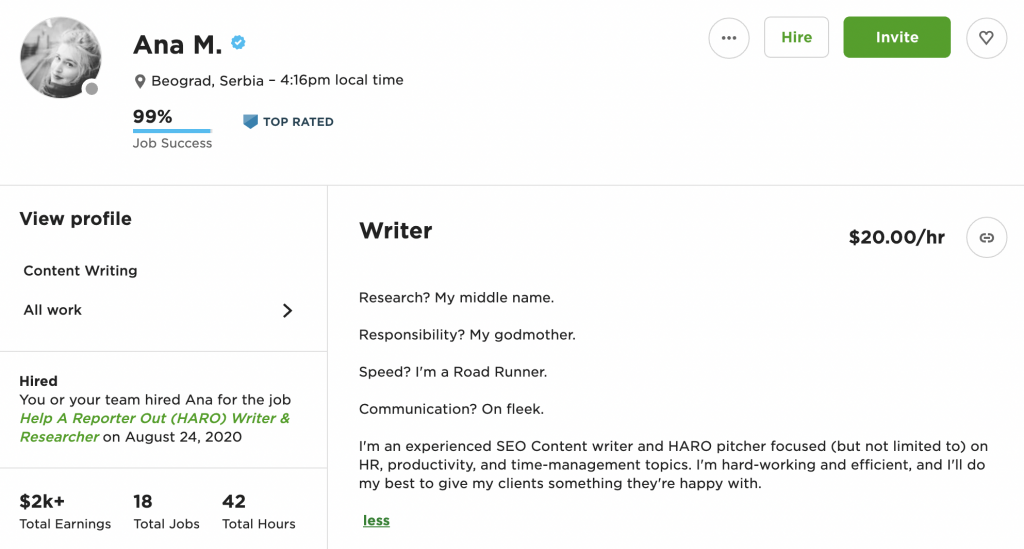This screenshot has height=549, width=1024.
Task: Click the $2k+ Total Earnings stat
Action: pos(65,512)
